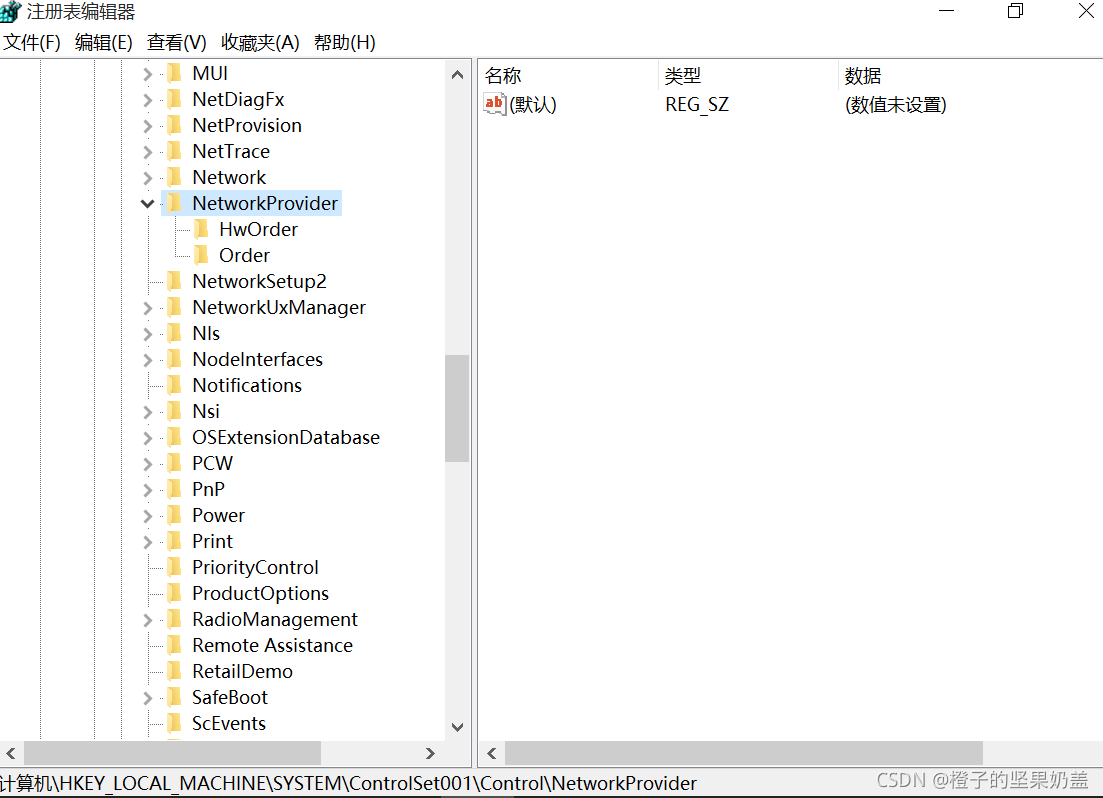The width and height of the screenshot is (1103, 798).
Task: Click the HwOrder folder icon
Action: click(x=202, y=229)
